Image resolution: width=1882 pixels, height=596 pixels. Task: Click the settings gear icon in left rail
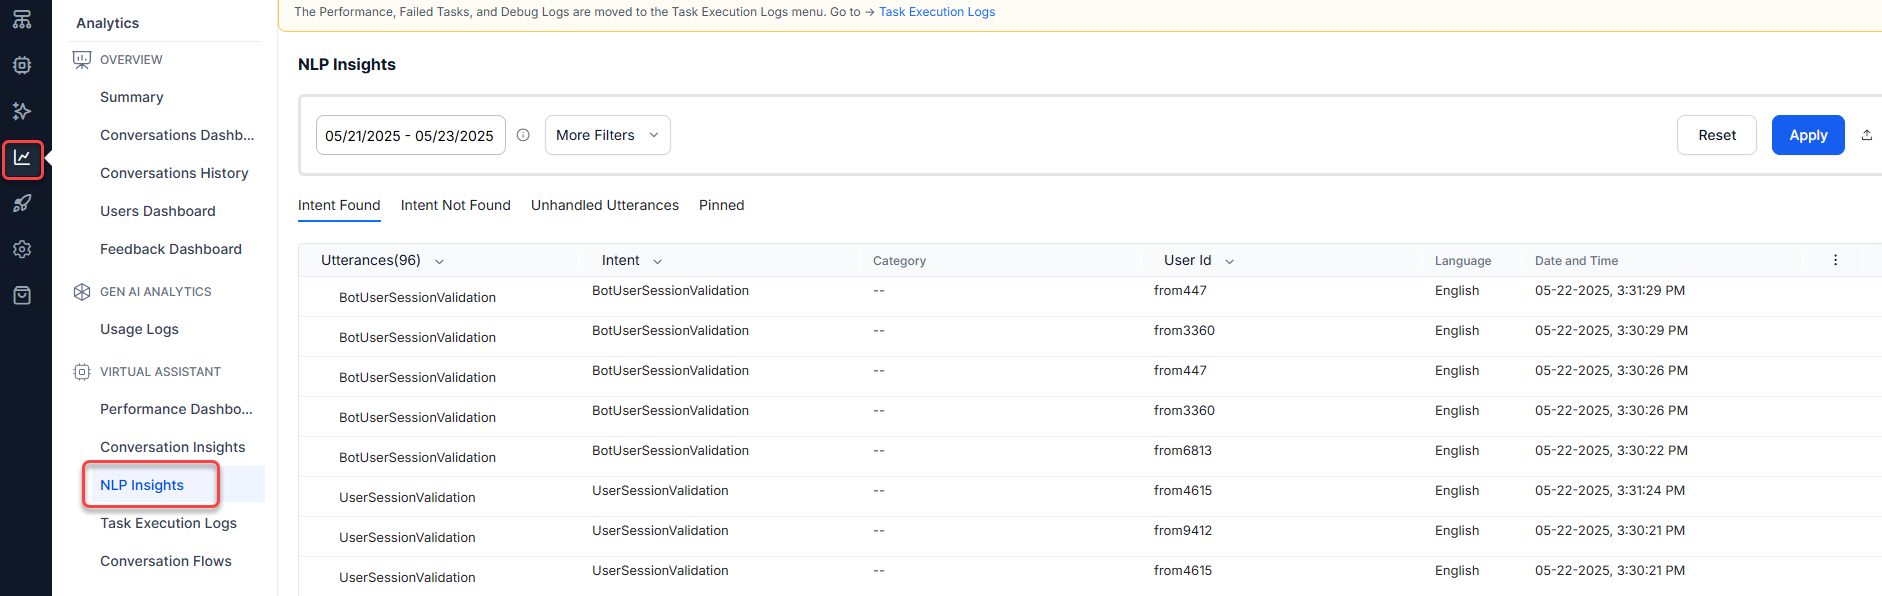click(x=22, y=249)
